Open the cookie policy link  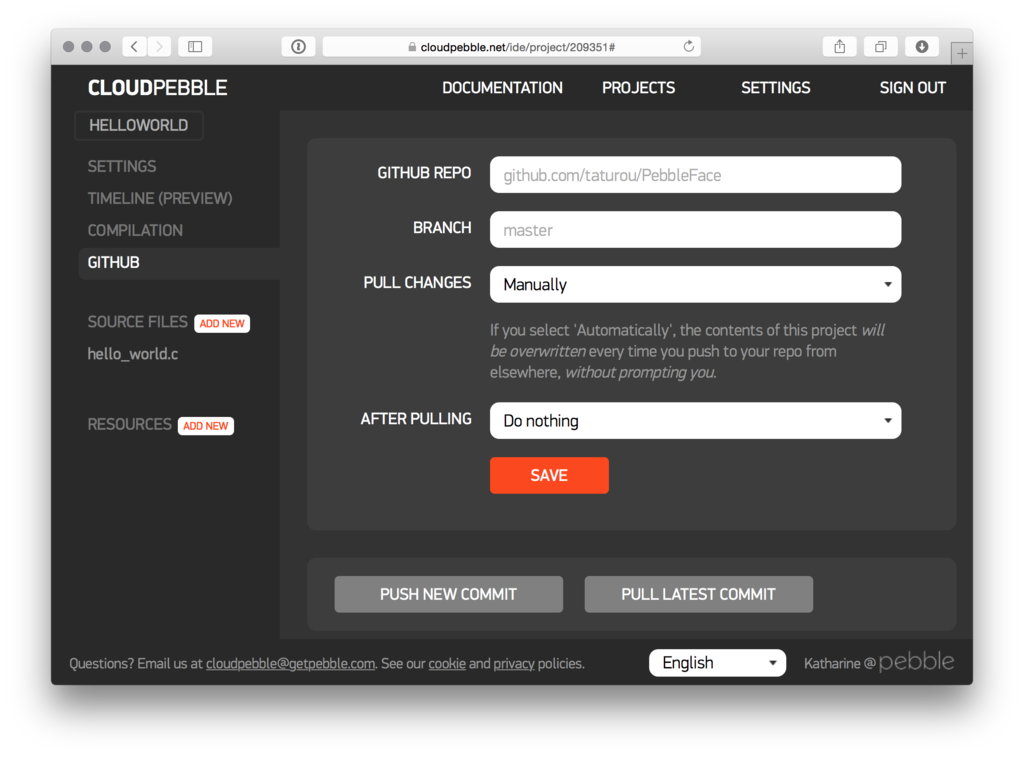(447, 663)
